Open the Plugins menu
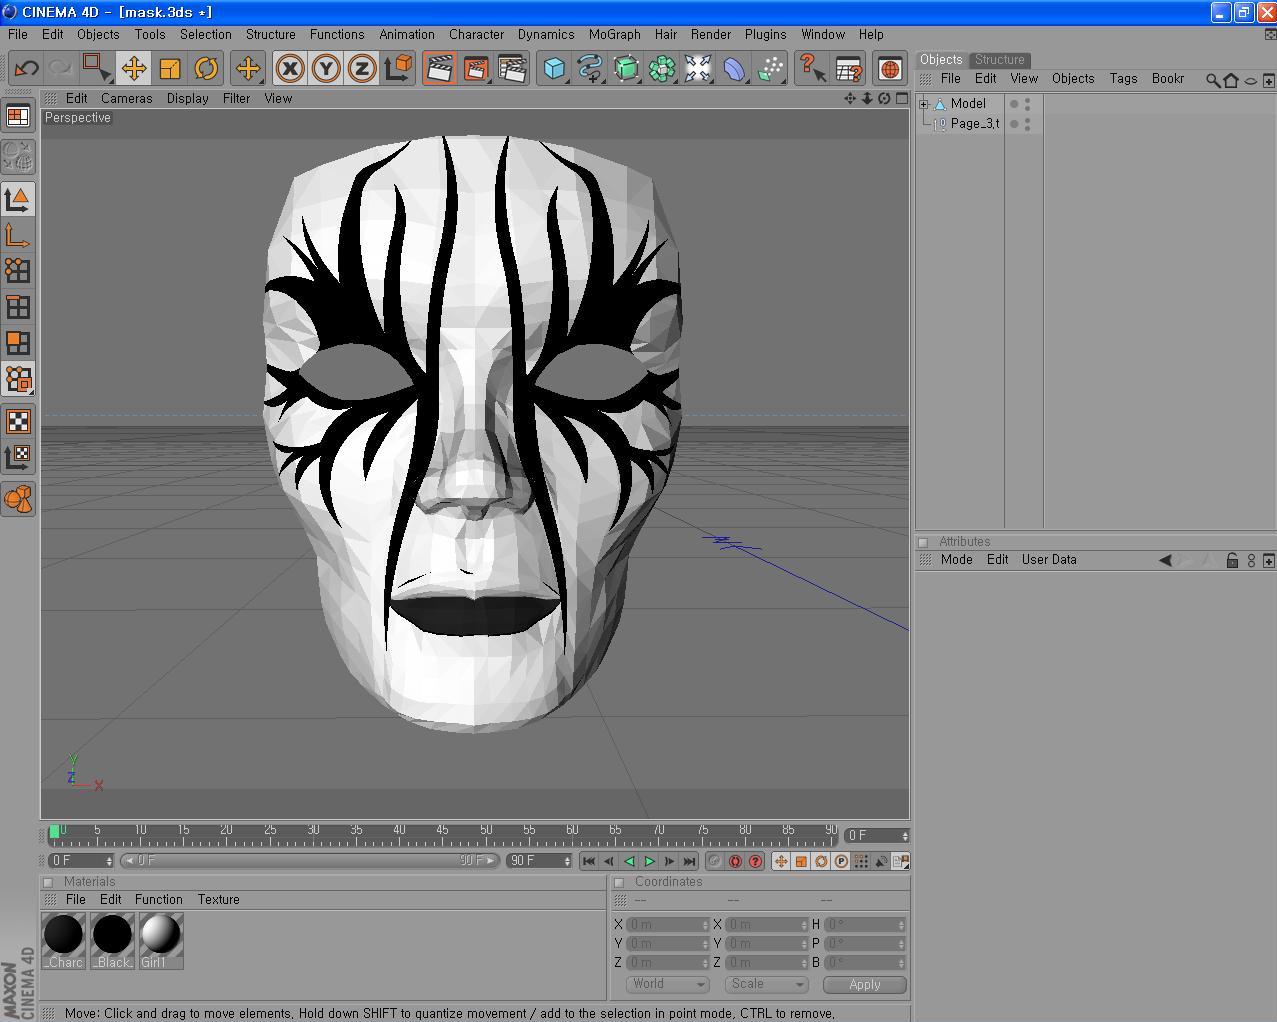 [x=765, y=34]
